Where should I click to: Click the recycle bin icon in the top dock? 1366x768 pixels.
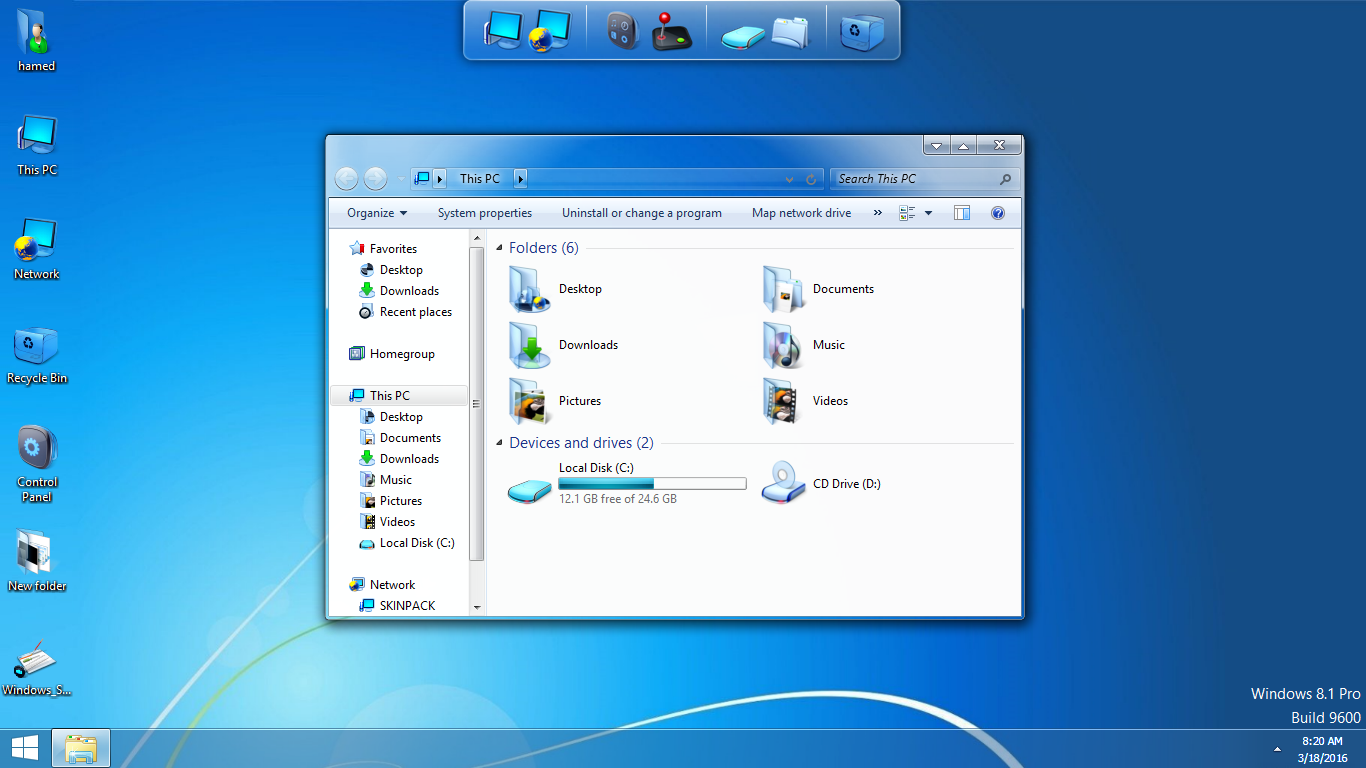pyautogui.click(x=861, y=31)
